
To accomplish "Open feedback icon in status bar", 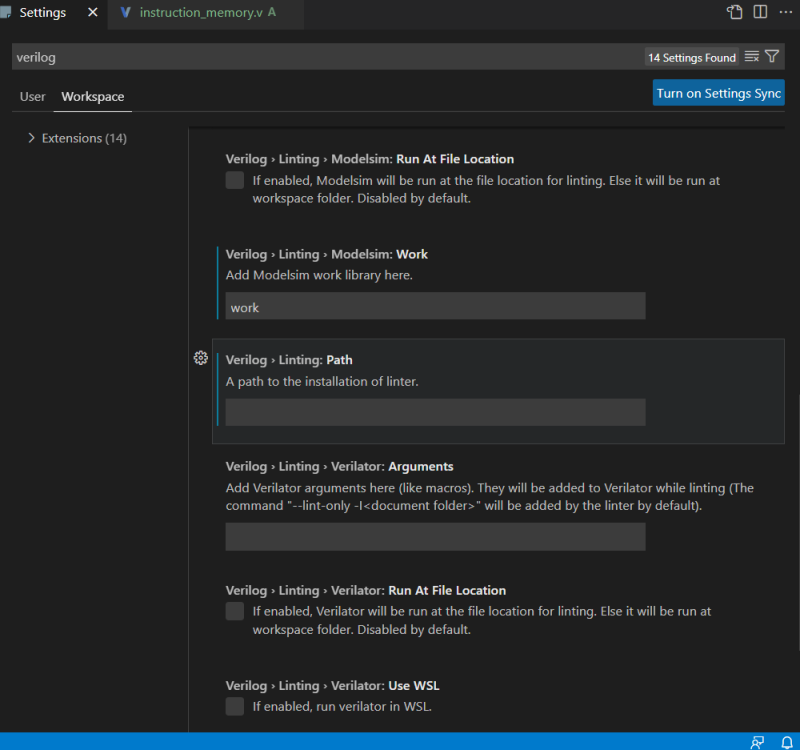I will click(x=757, y=741).
